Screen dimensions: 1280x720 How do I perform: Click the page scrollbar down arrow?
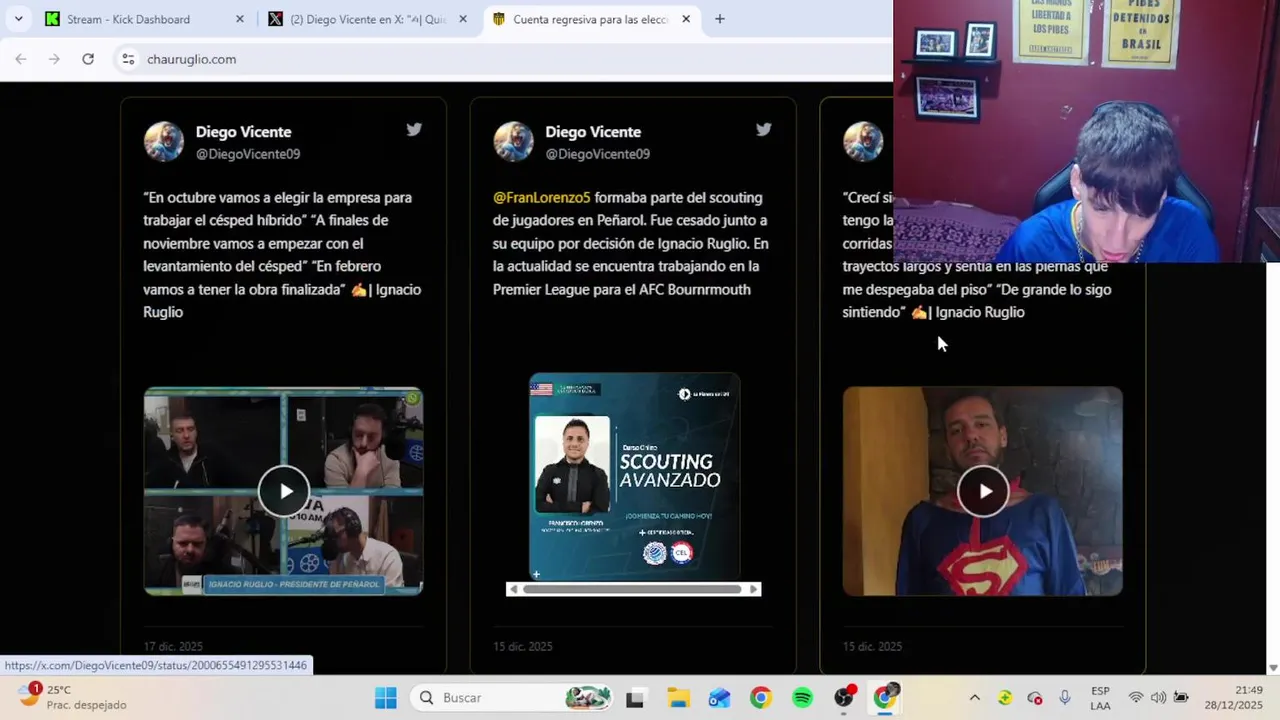coord(1273,667)
